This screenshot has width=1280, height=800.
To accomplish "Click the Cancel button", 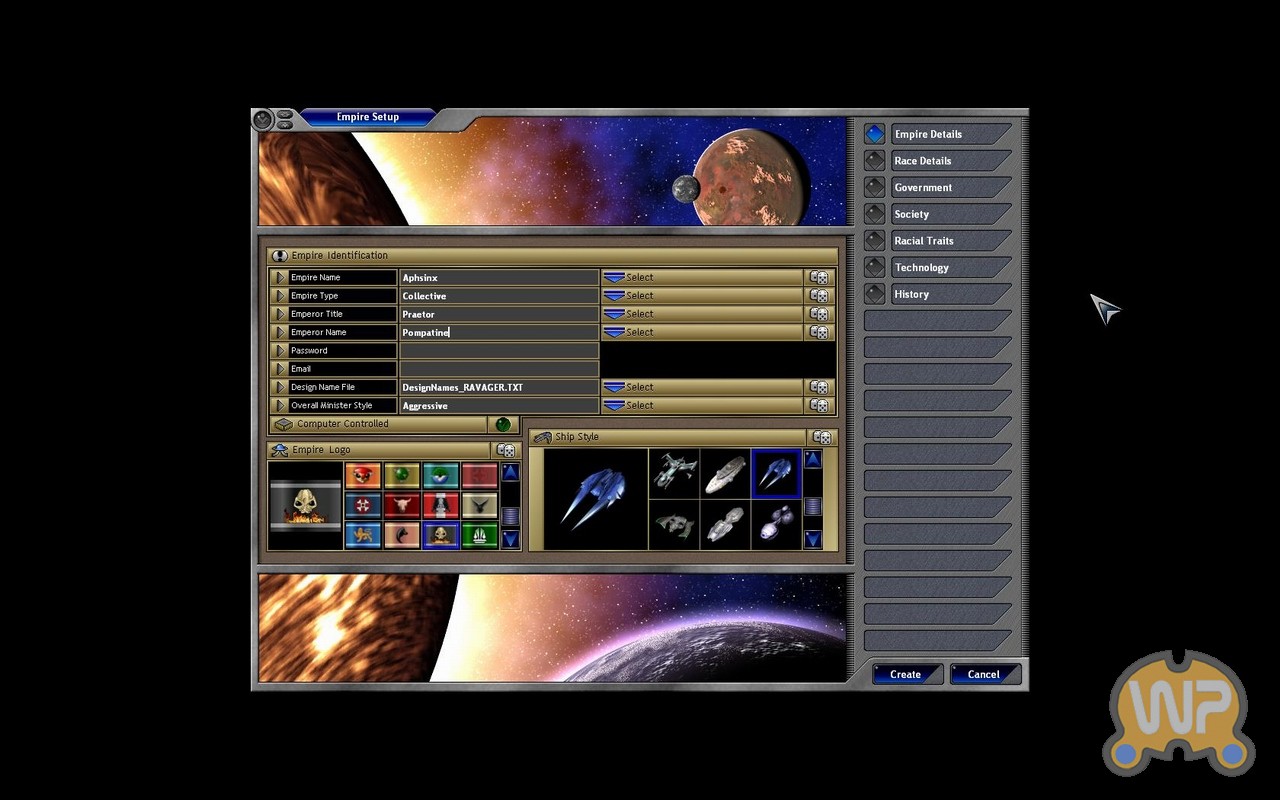I will tap(984, 674).
